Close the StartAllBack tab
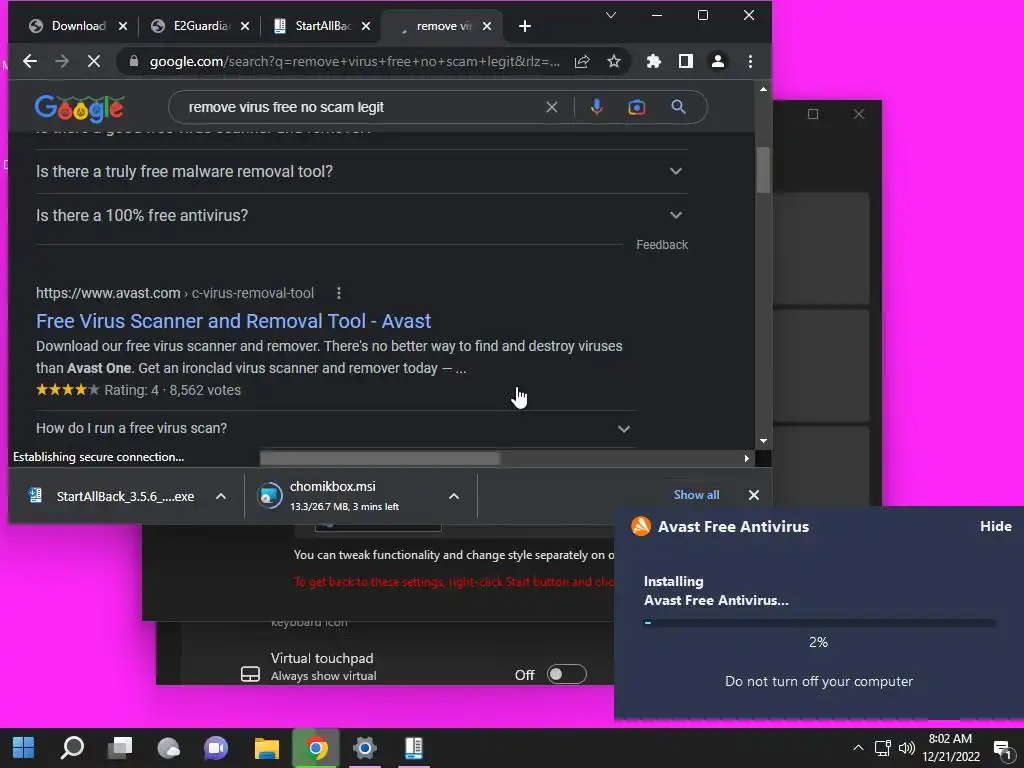1024x768 pixels. pos(366,26)
